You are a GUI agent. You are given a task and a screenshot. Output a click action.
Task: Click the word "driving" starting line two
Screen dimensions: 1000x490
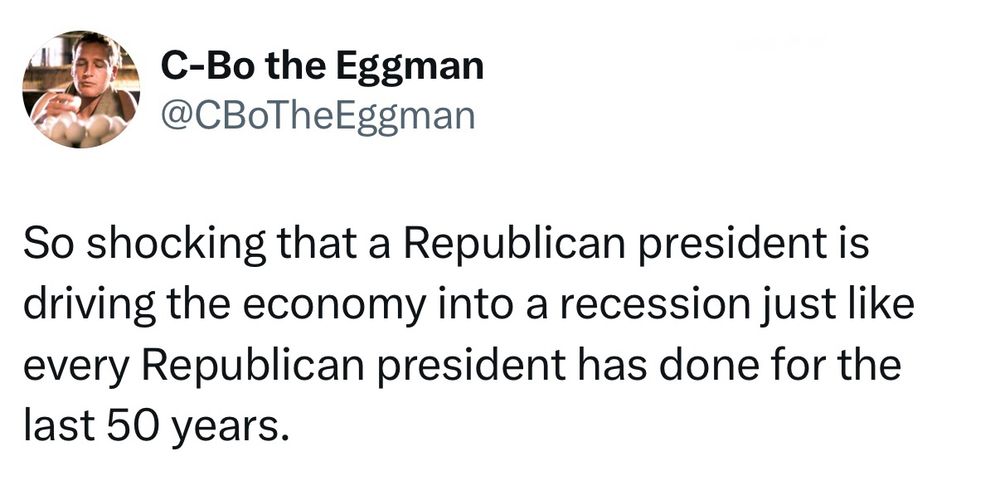tap(89, 308)
